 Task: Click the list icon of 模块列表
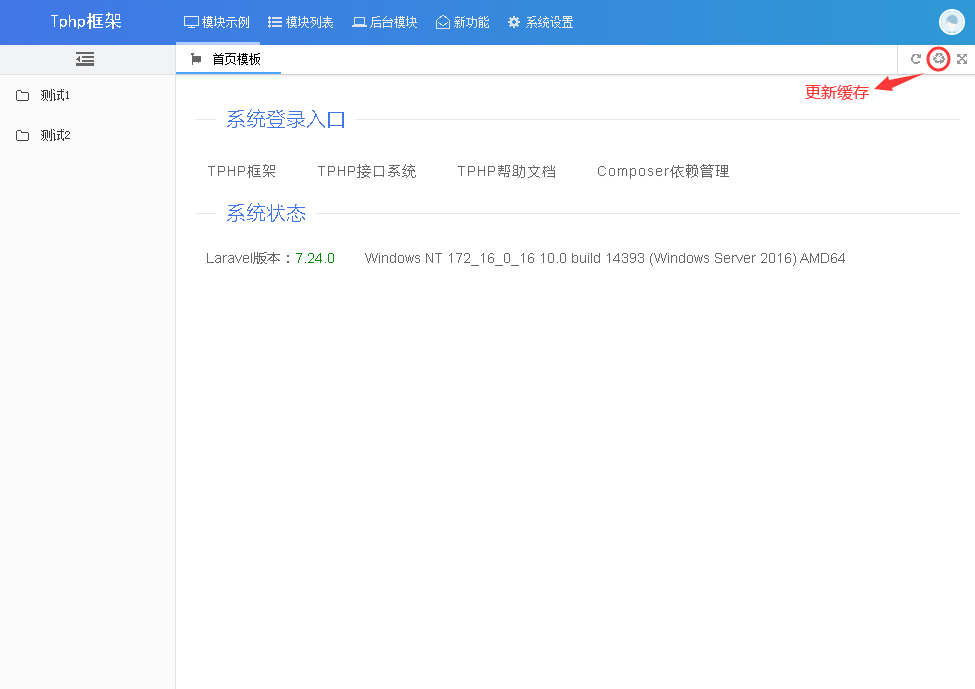pyautogui.click(x=275, y=22)
